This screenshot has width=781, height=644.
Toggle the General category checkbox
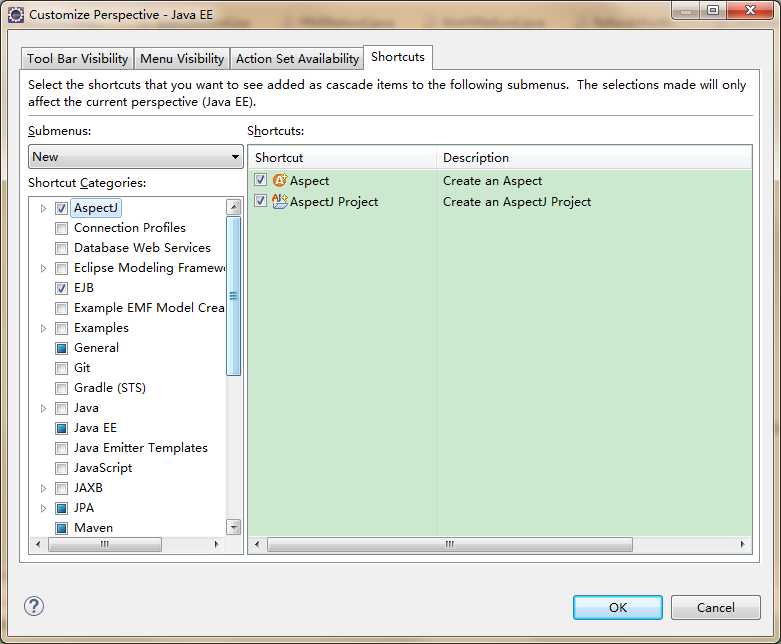61,348
